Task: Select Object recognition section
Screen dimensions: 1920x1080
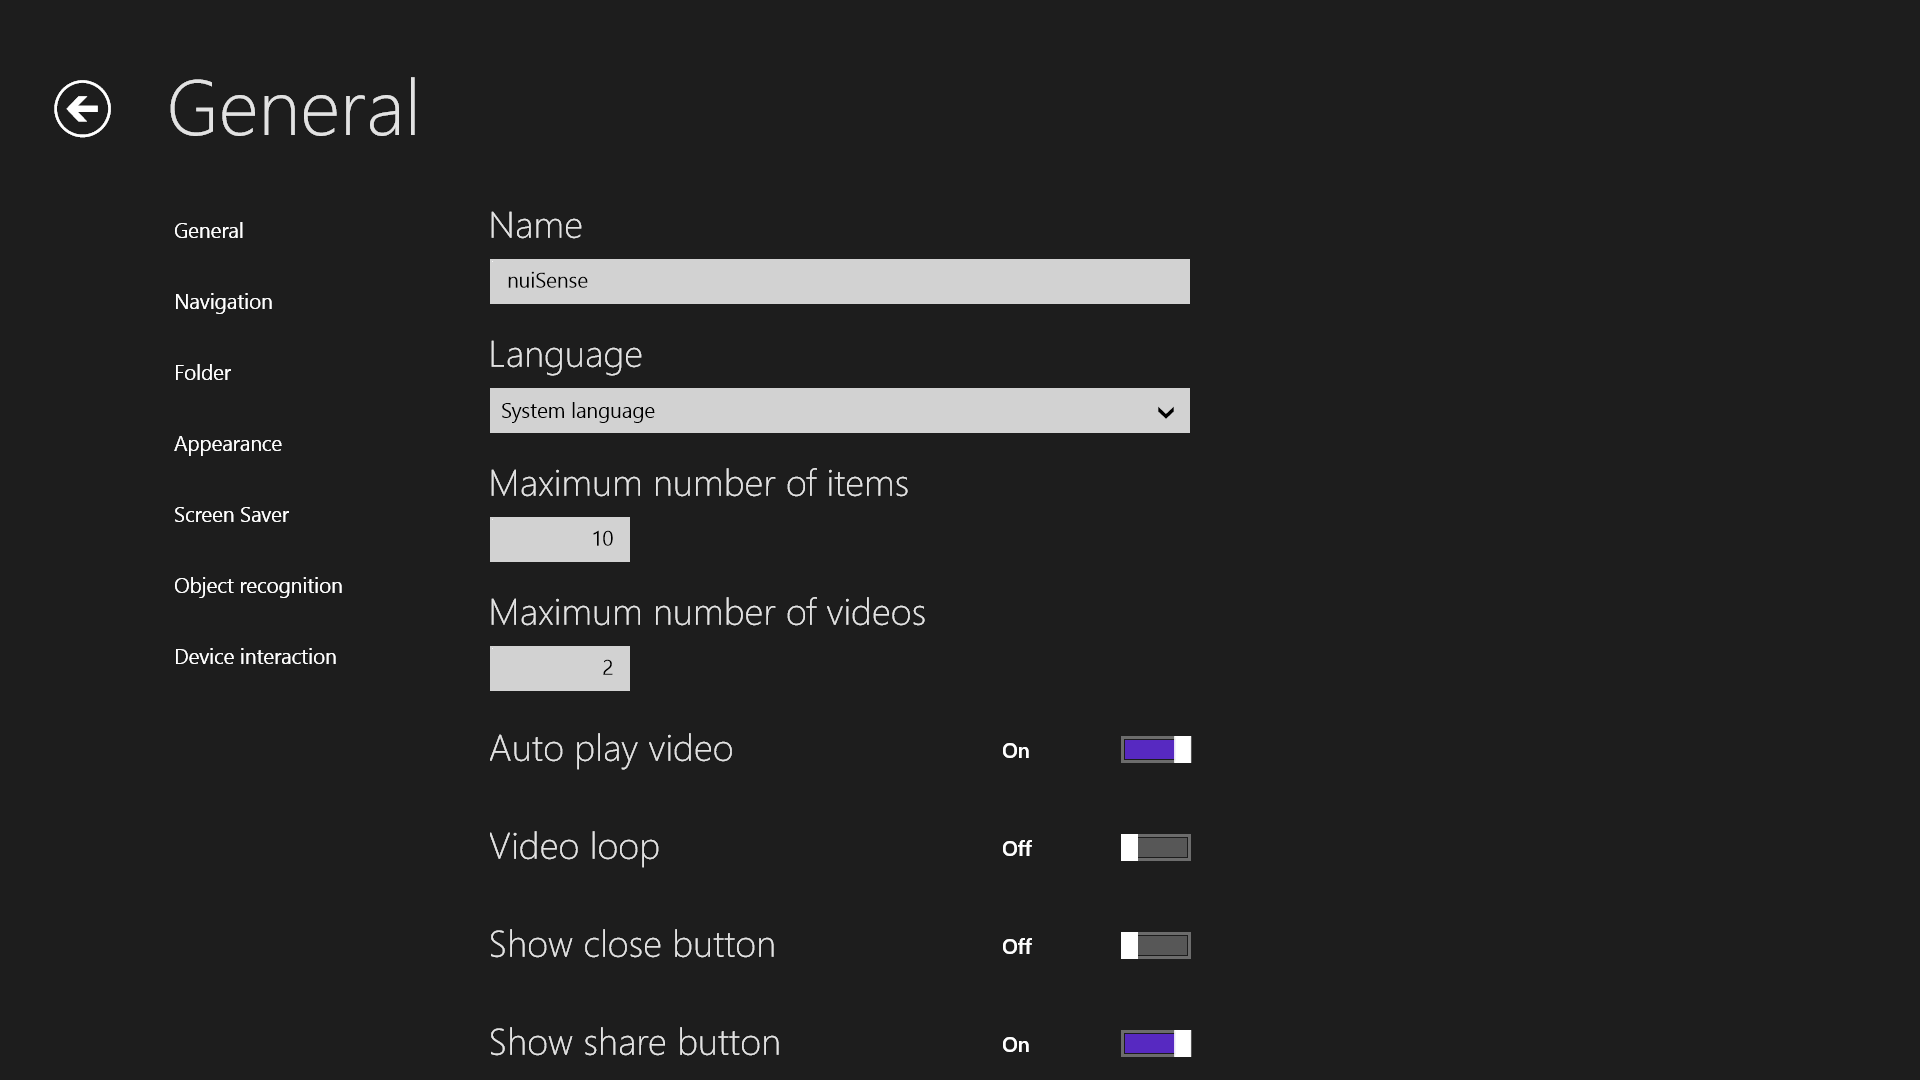Action: [x=258, y=586]
